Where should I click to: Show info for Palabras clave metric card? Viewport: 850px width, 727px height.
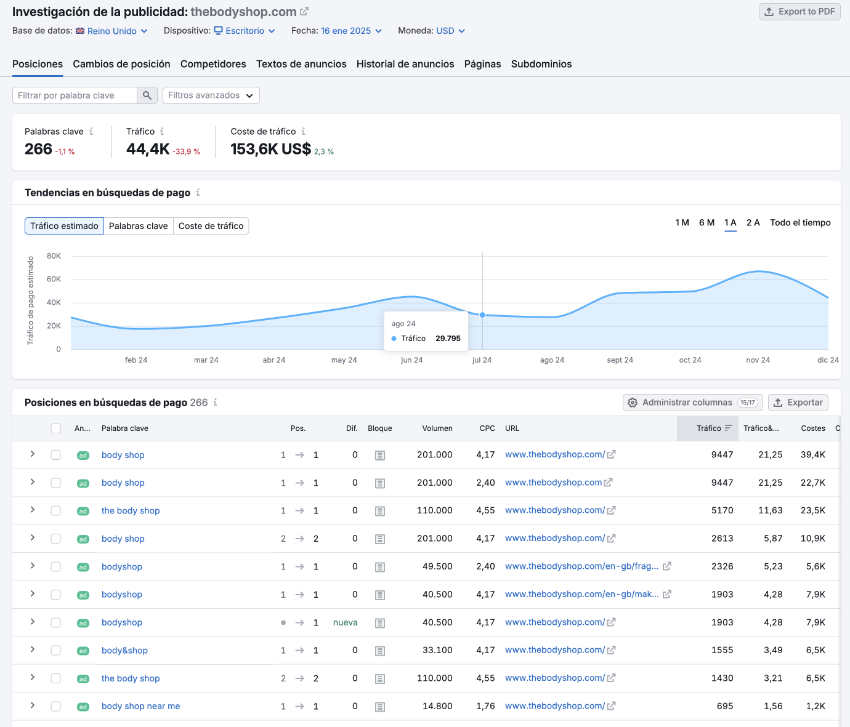[x=91, y=131]
